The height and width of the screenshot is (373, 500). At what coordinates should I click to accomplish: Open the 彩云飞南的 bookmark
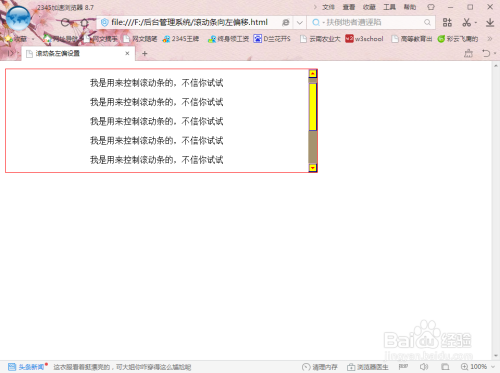[458, 39]
